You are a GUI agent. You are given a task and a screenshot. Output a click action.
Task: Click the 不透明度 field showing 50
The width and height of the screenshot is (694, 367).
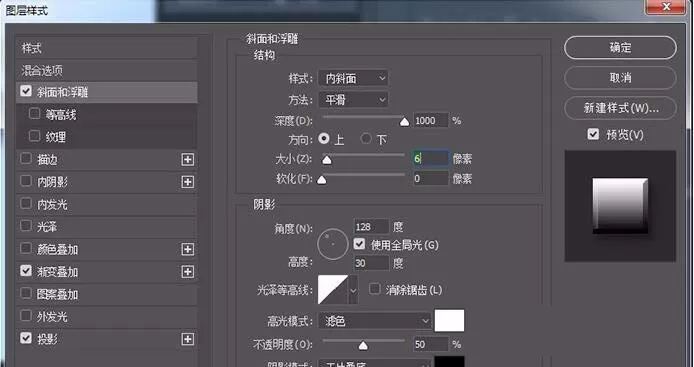tap(431, 344)
